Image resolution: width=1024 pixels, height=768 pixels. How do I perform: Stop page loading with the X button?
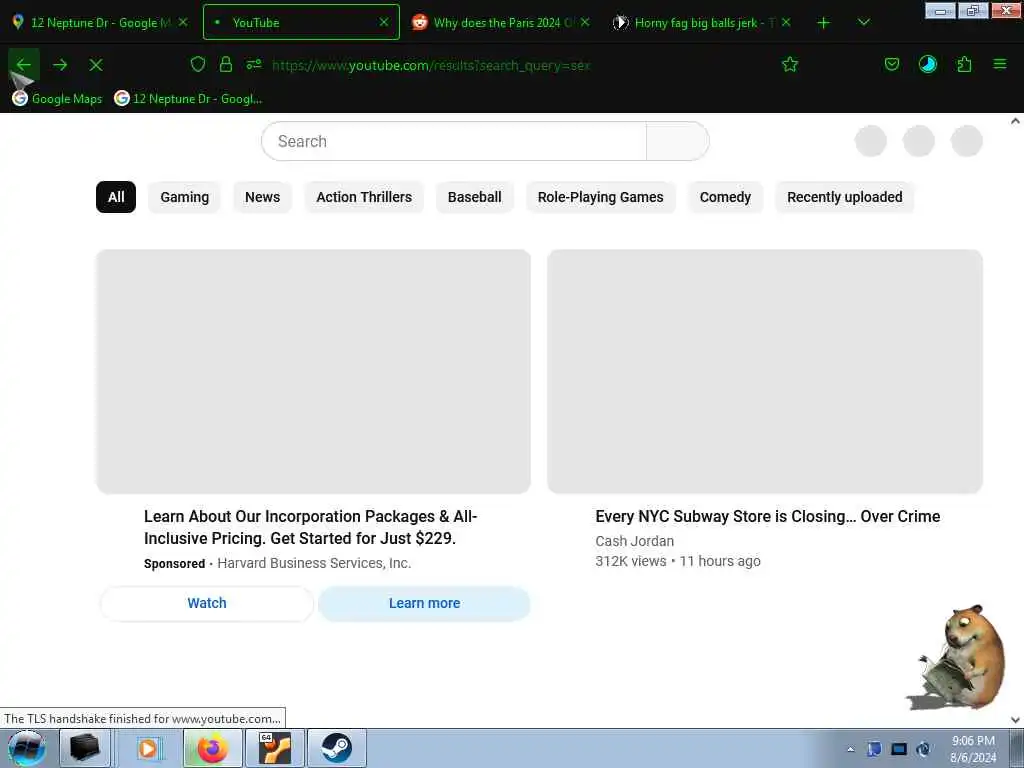[96, 65]
